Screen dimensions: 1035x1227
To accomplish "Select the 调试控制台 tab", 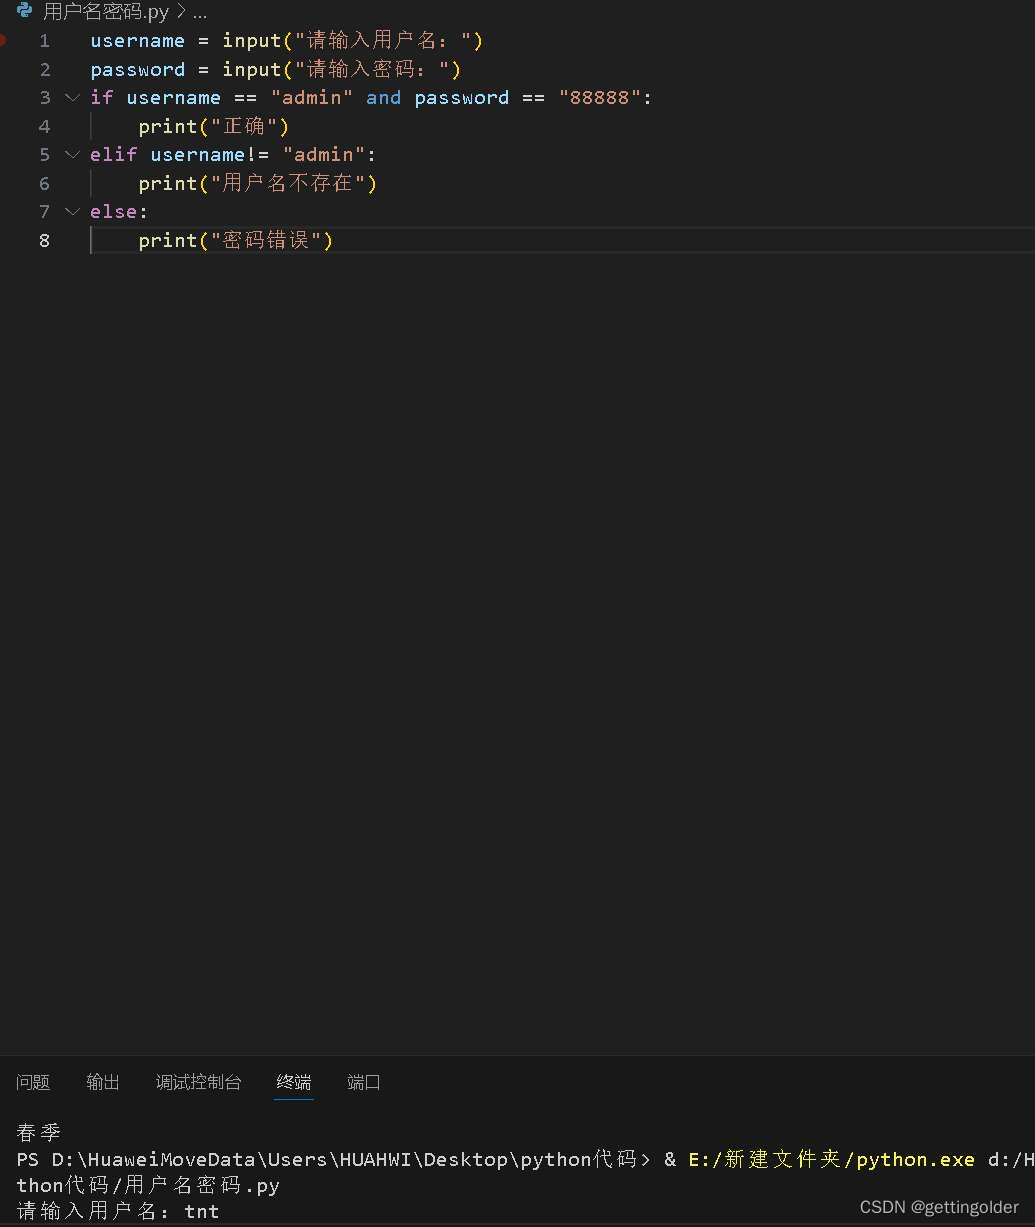I will point(198,1082).
